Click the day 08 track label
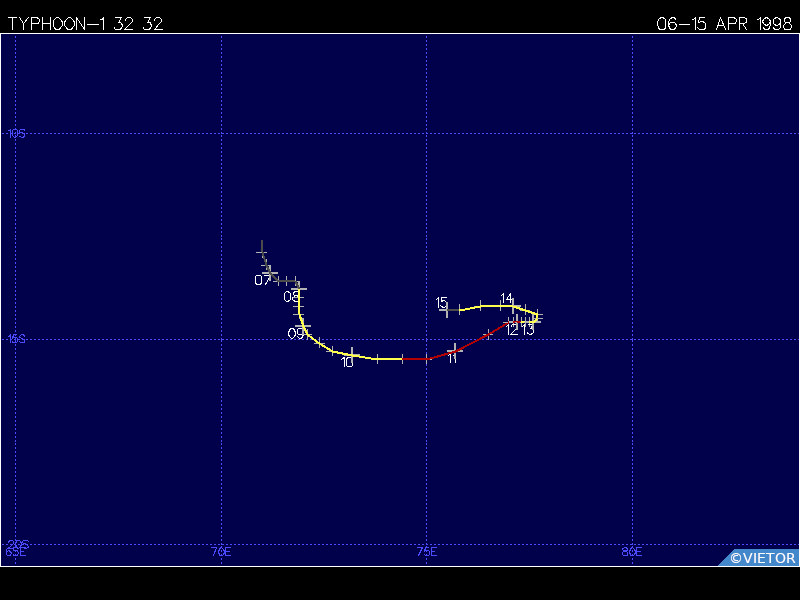 tap(291, 297)
